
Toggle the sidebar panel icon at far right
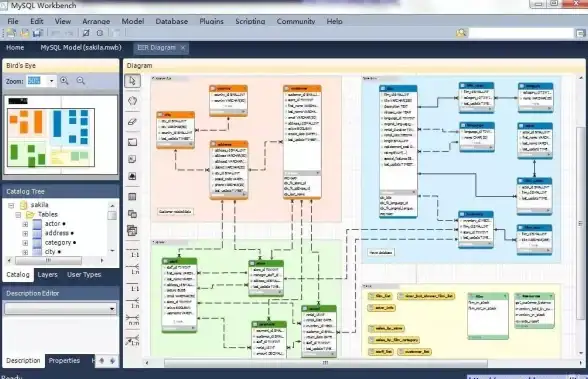(x=581, y=33)
